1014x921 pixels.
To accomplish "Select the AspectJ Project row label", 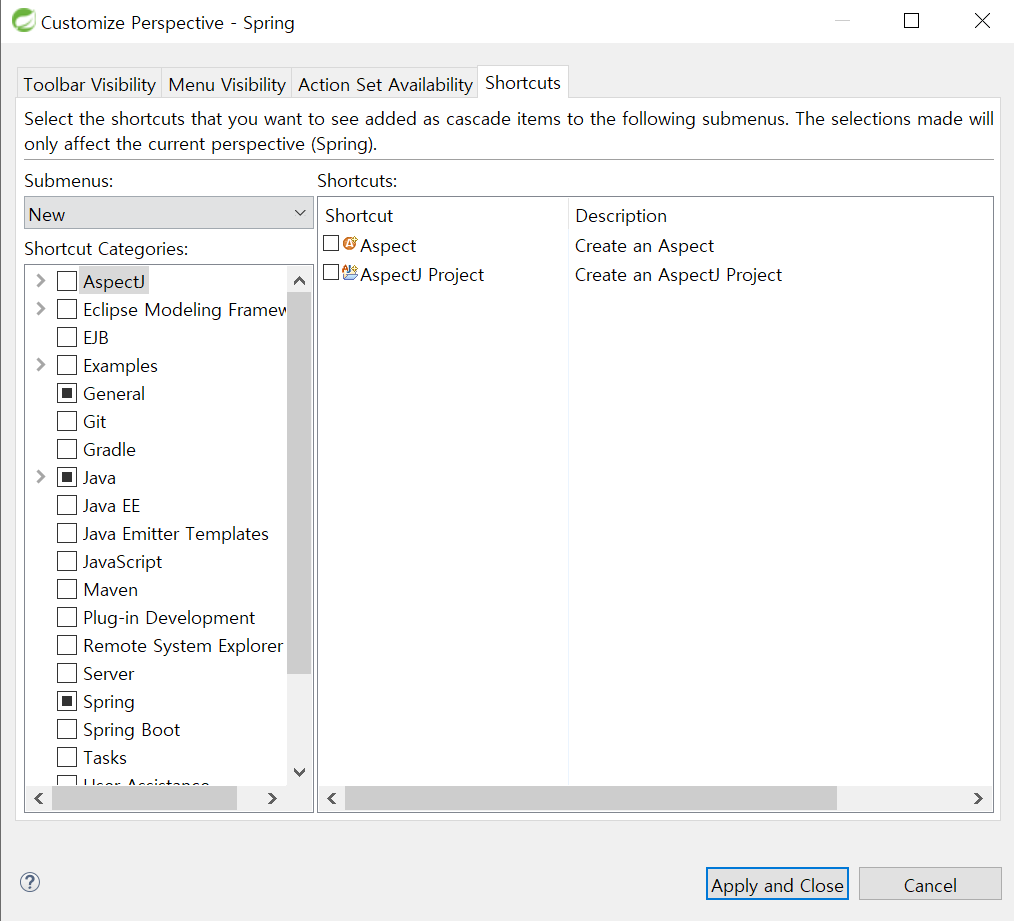I will 422,275.
